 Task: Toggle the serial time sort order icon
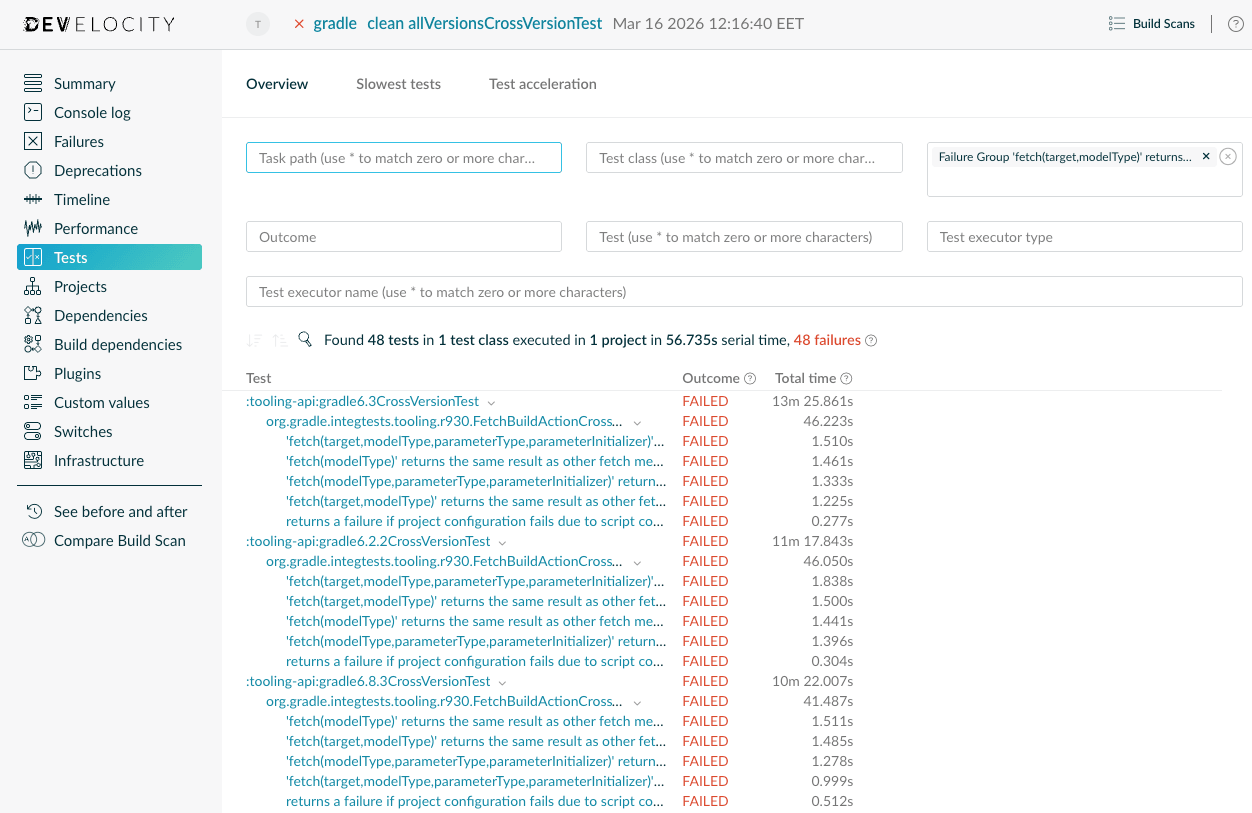pyautogui.click(x=253, y=340)
